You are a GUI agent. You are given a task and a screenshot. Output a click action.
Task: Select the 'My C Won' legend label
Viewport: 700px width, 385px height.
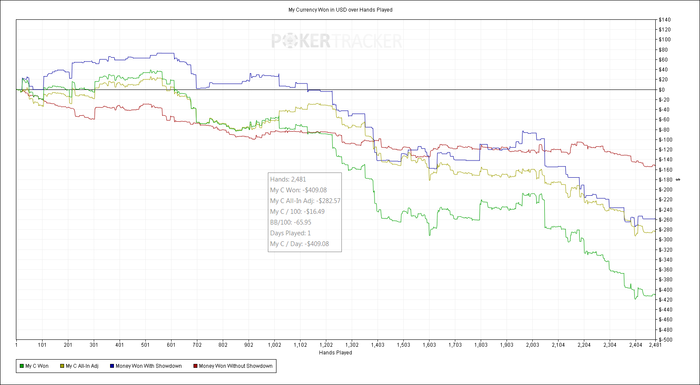pos(37,366)
